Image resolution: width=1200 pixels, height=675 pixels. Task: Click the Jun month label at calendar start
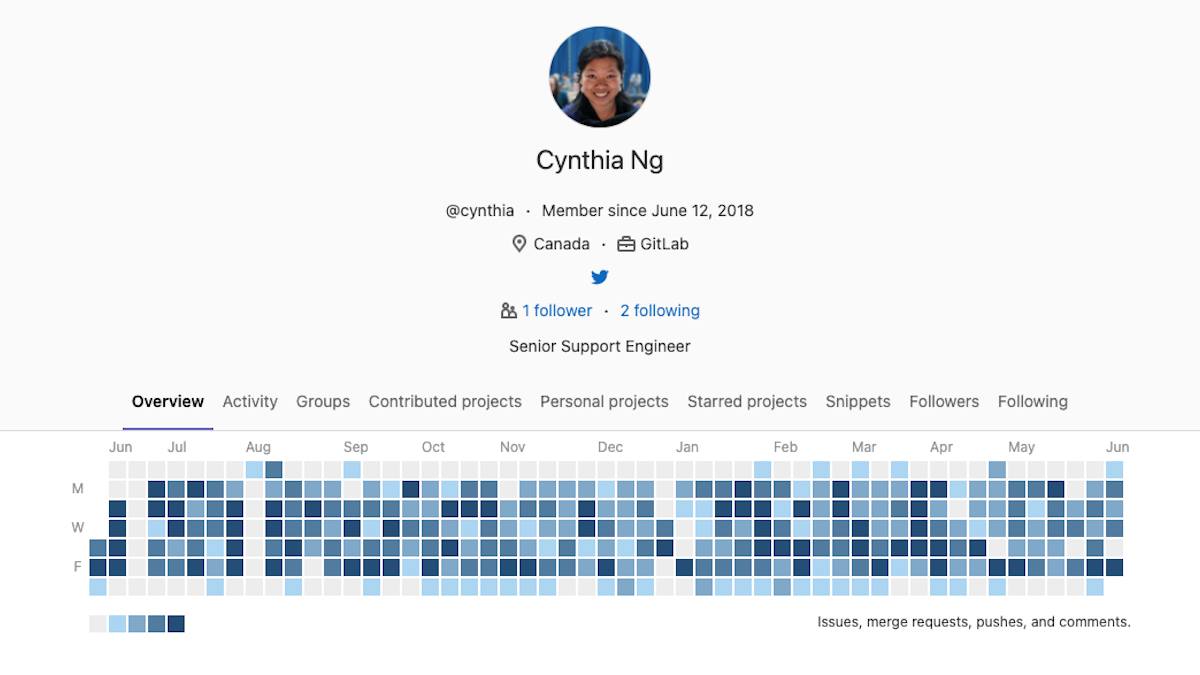[120, 447]
